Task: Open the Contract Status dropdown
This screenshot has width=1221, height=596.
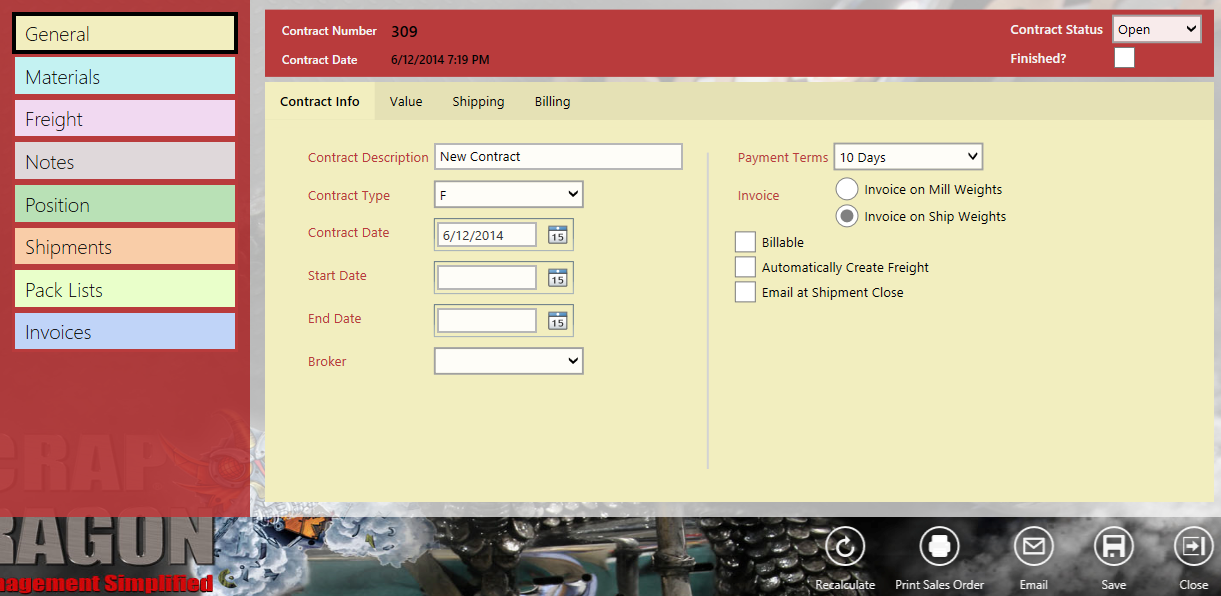Action: click(x=1157, y=29)
